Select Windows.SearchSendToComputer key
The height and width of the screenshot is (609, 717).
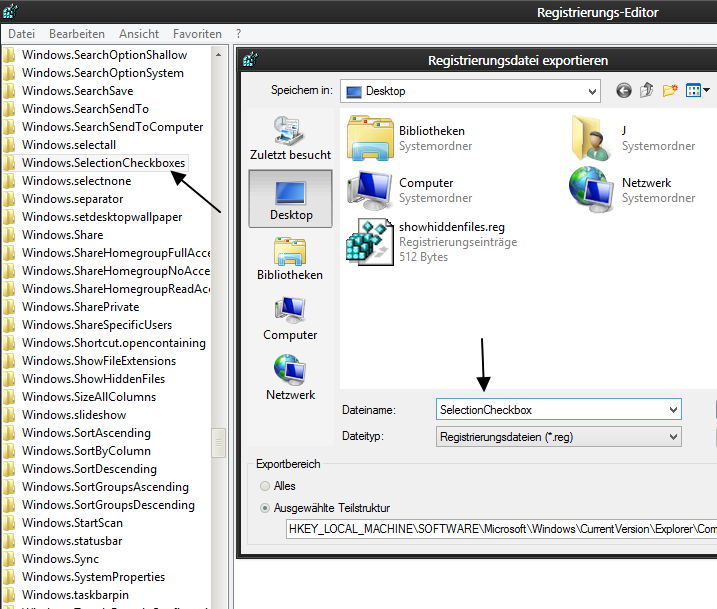(112, 127)
